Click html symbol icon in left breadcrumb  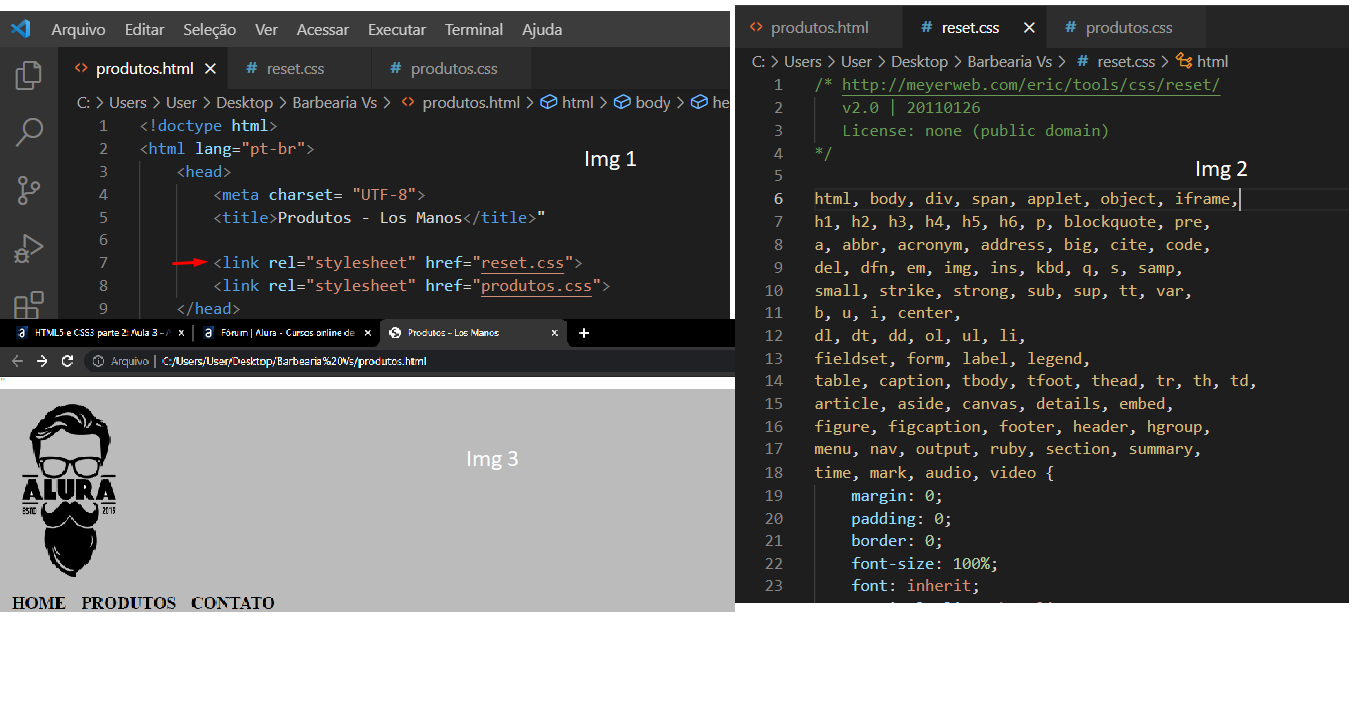click(x=548, y=102)
